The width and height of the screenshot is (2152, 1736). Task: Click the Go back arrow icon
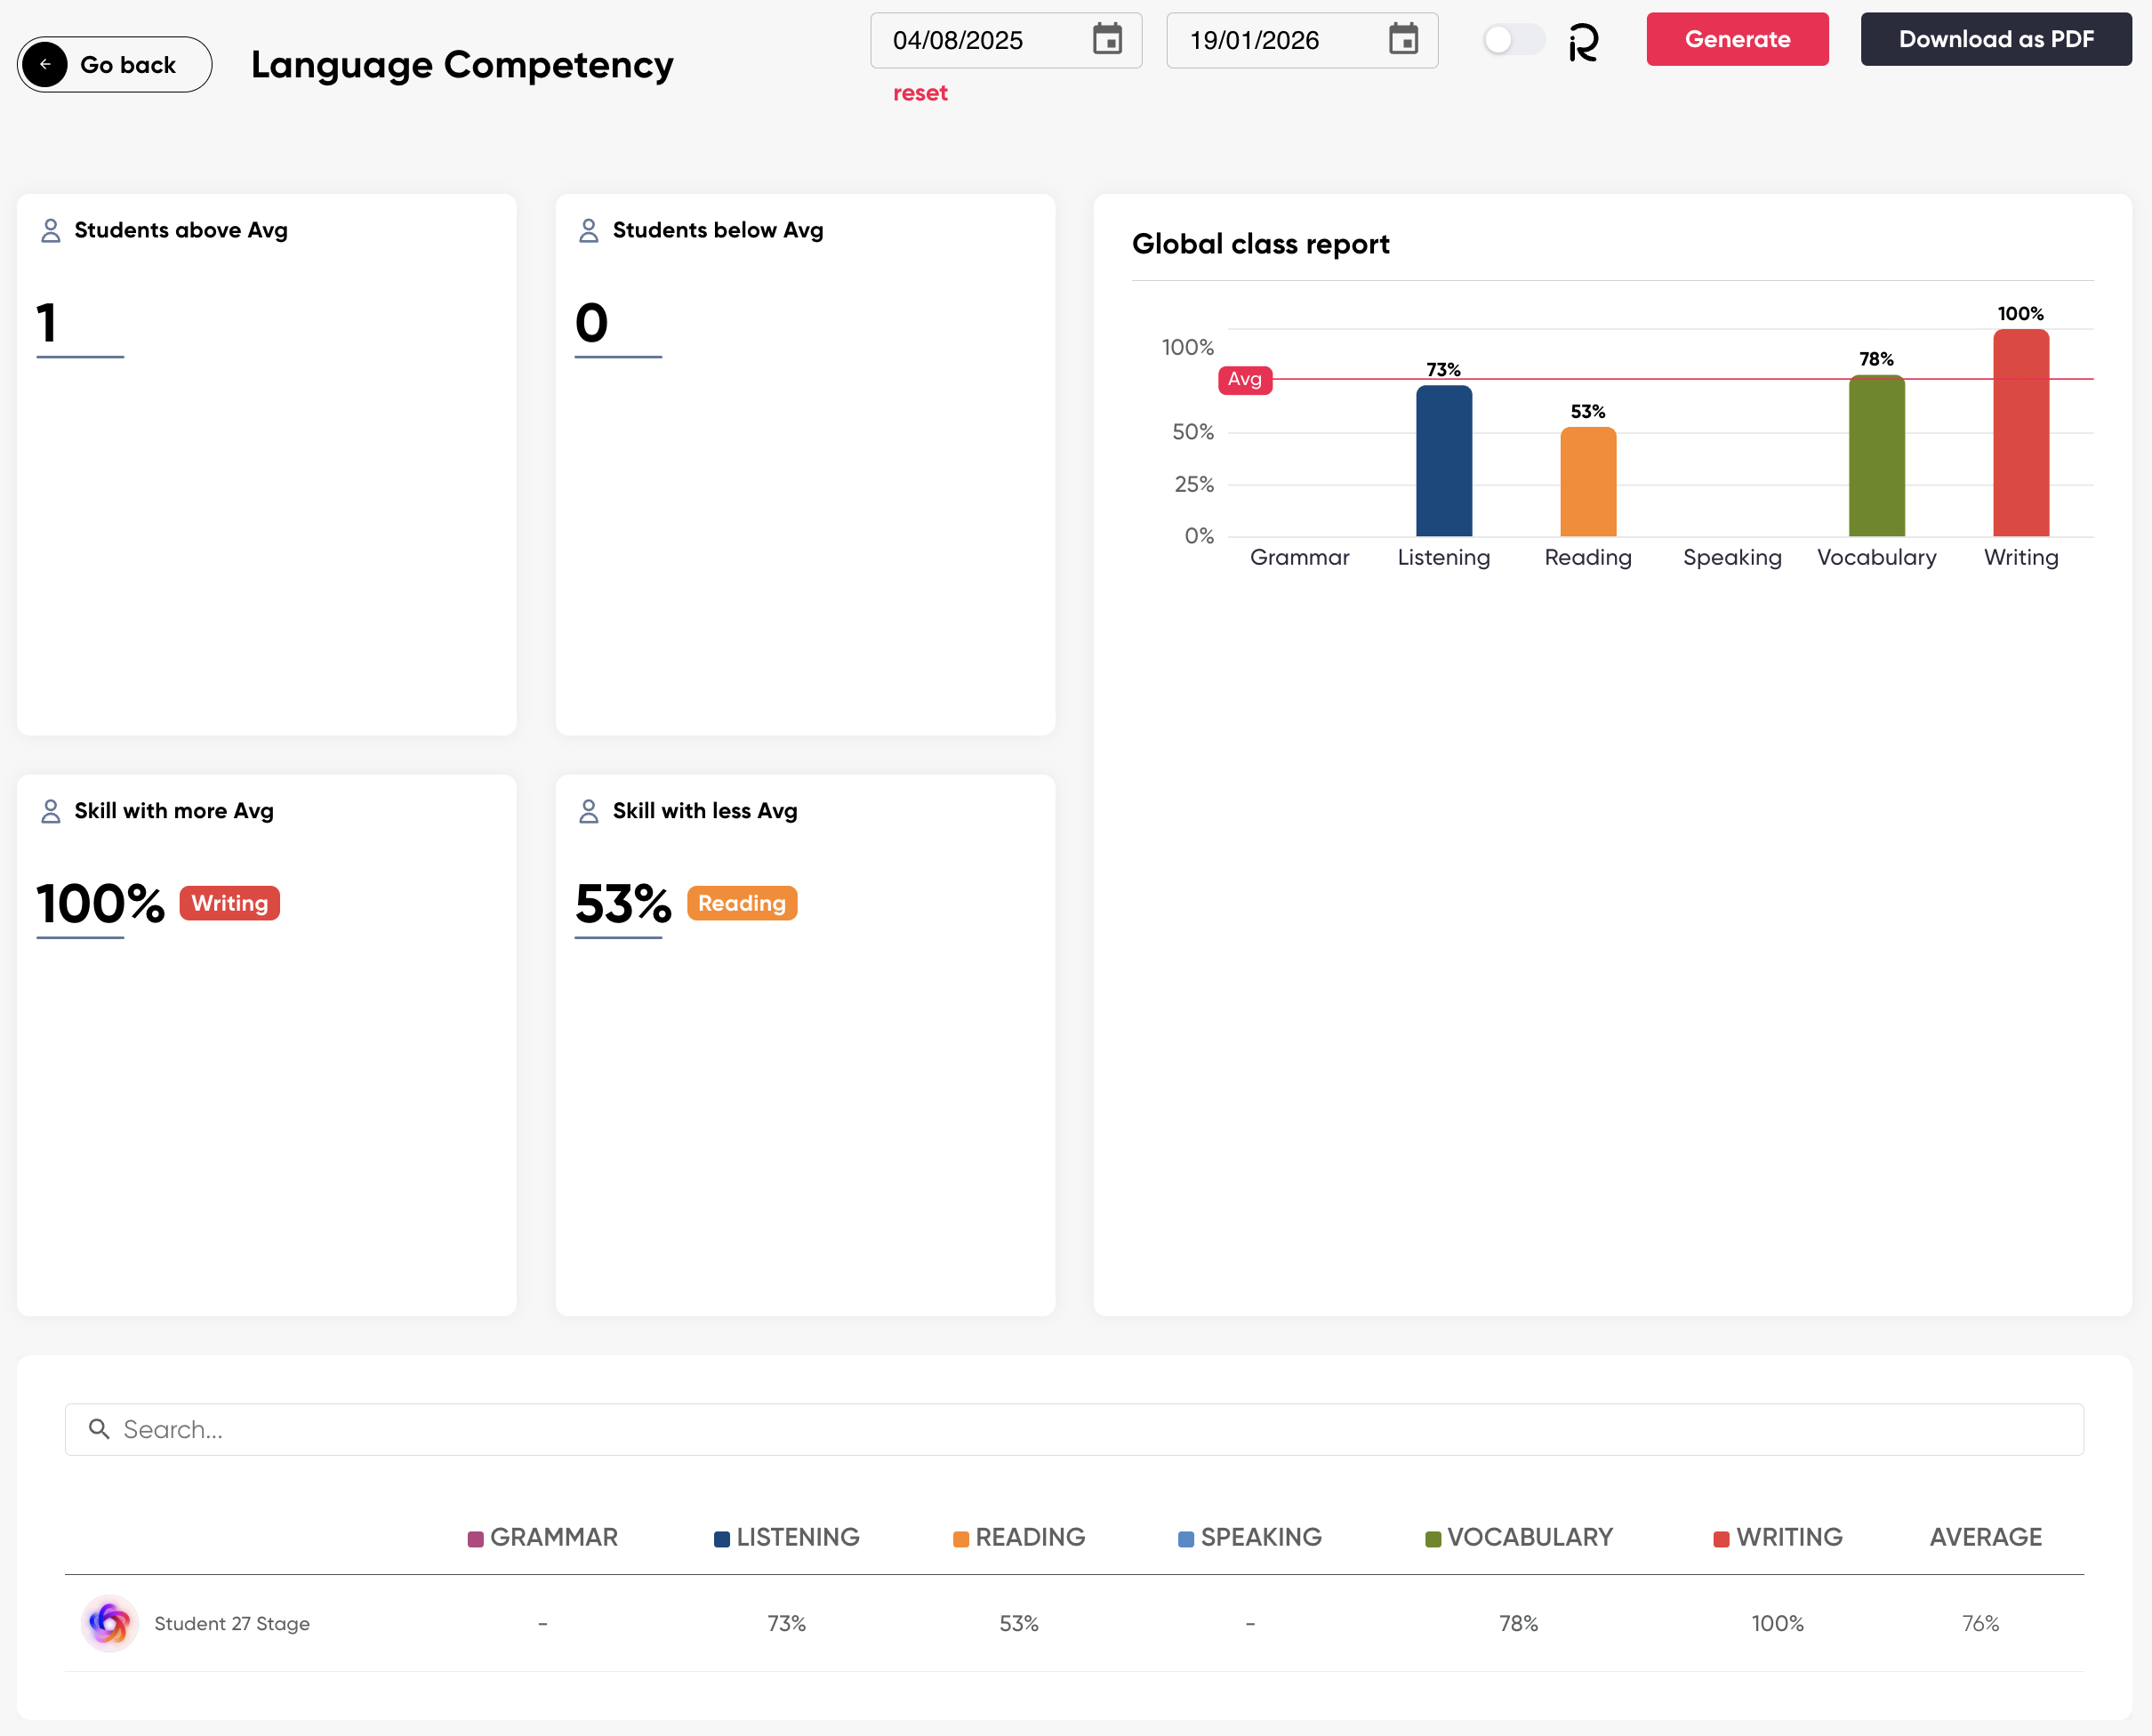[45, 64]
